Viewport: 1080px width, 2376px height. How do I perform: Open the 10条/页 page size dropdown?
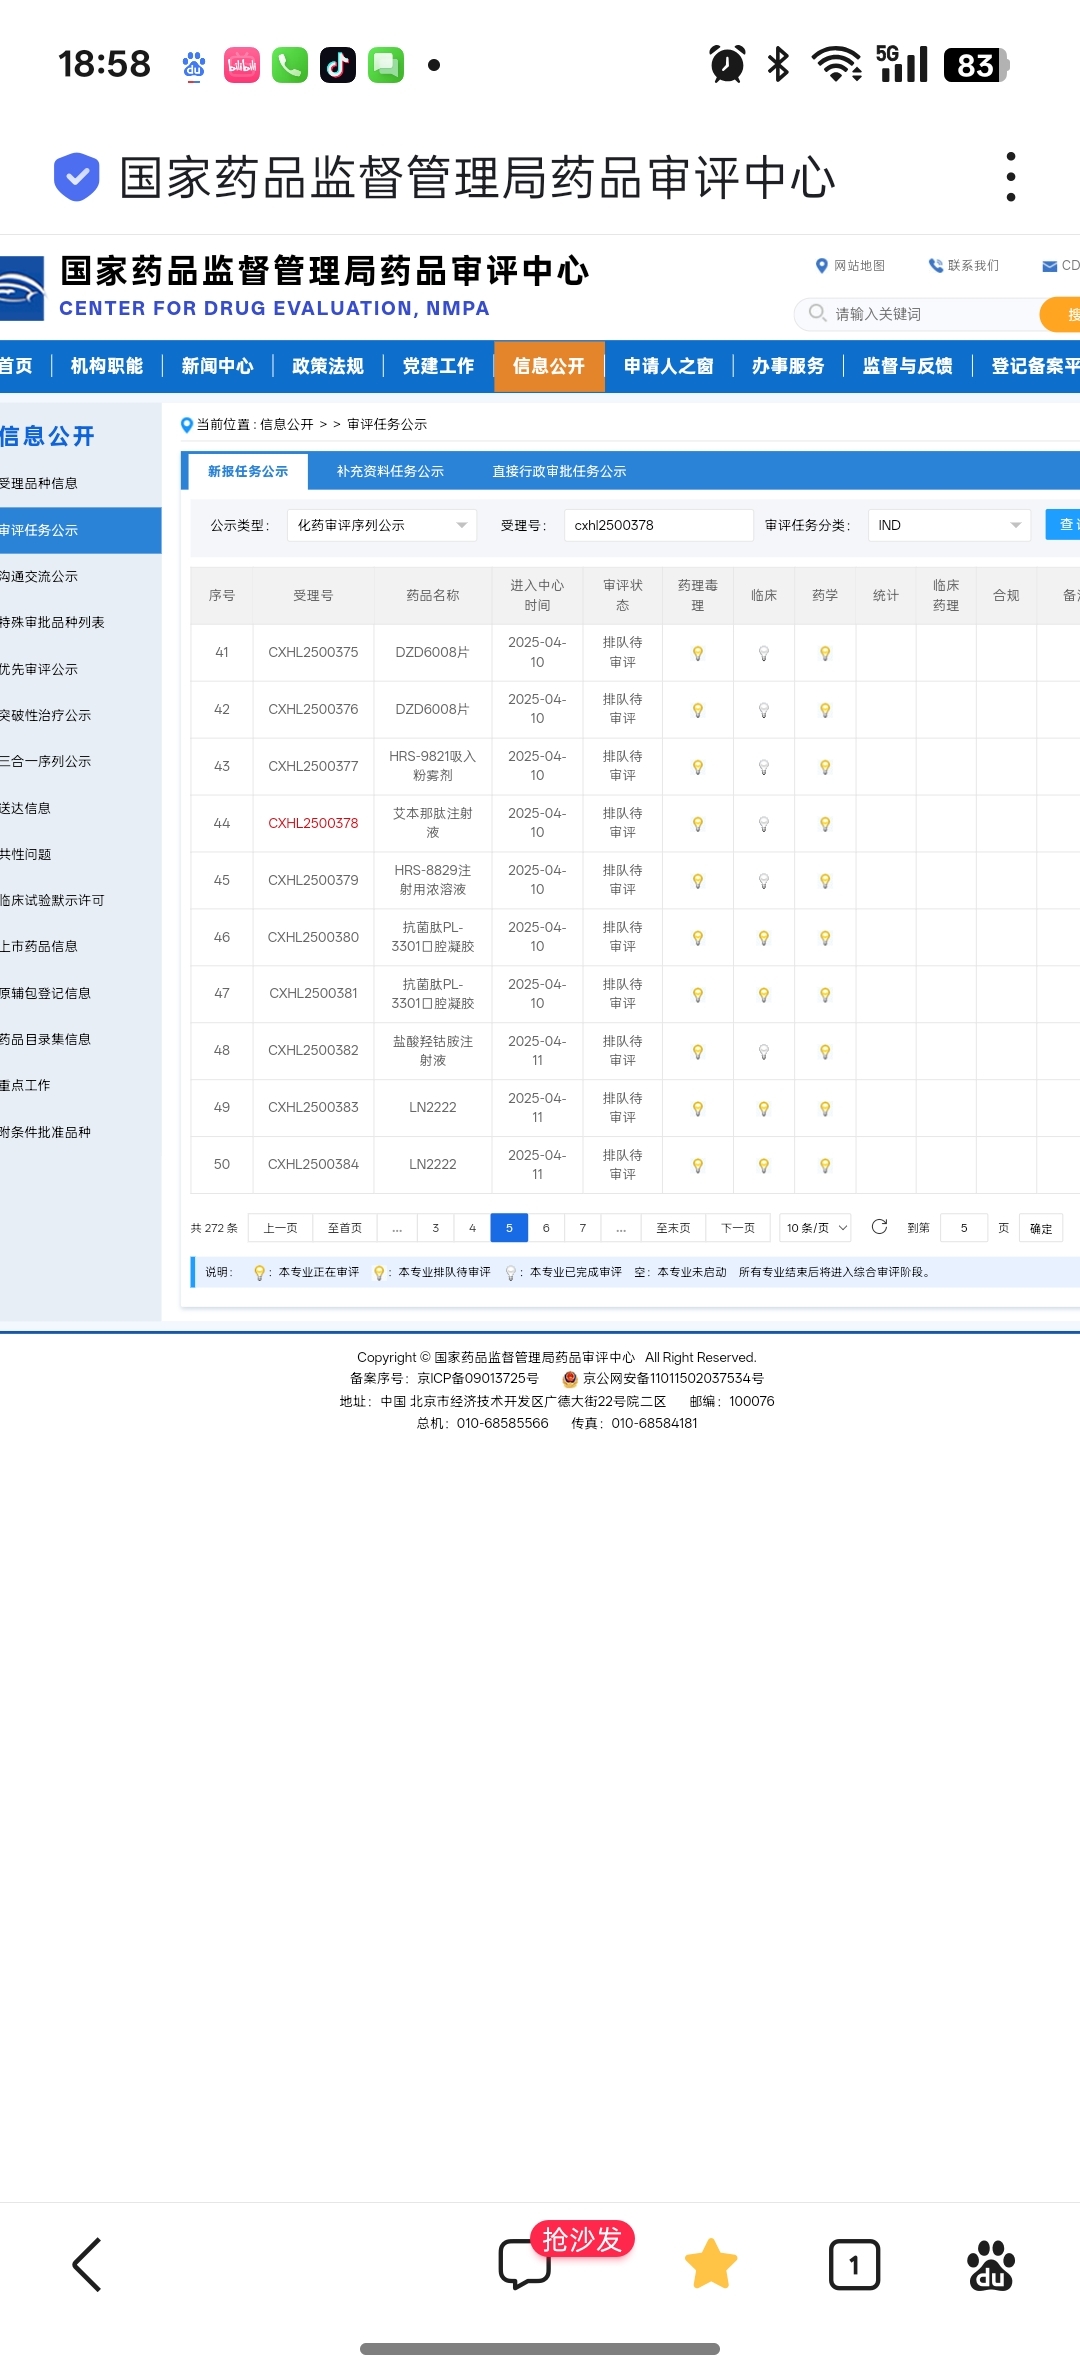[x=815, y=1228]
